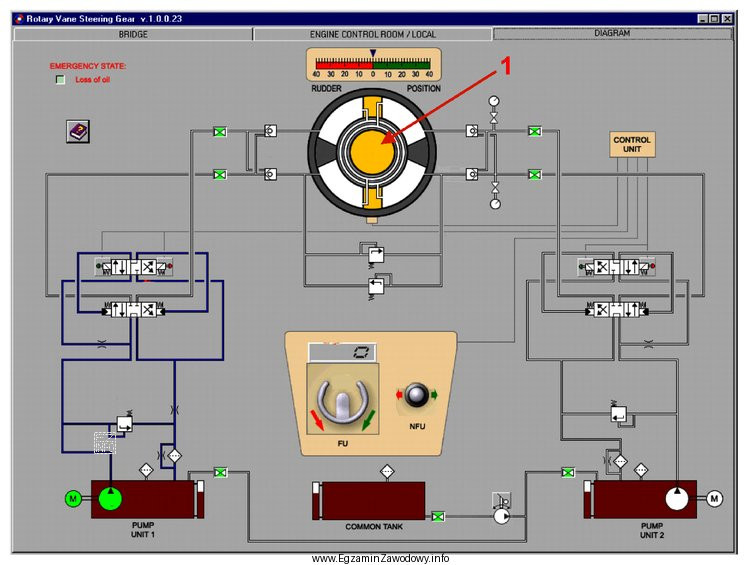Click the lower pressure gauge right of actuator
The height and width of the screenshot is (565, 748).
click(496, 204)
